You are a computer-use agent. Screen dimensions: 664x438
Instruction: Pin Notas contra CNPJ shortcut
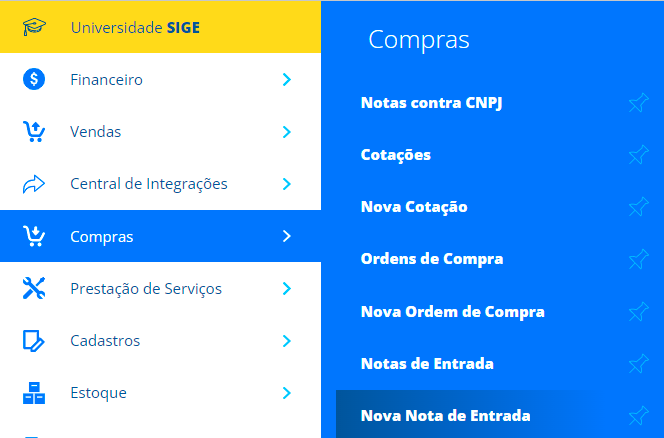(639, 103)
